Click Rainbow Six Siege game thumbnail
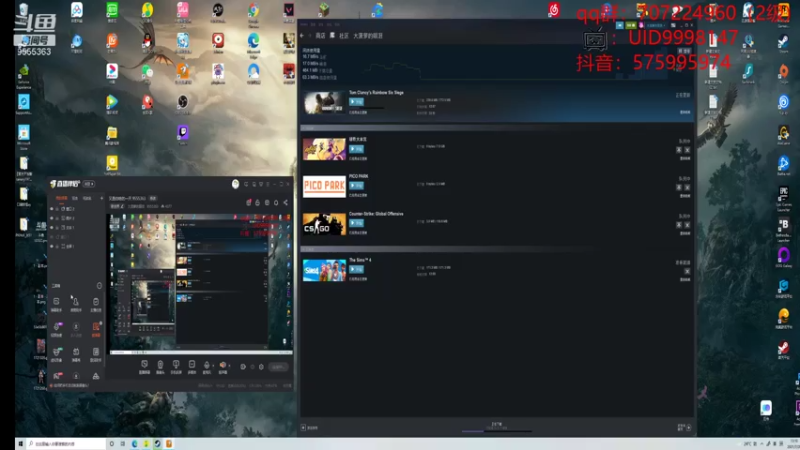The height and width of the screenshot is (450, 800). click(324, 103)
